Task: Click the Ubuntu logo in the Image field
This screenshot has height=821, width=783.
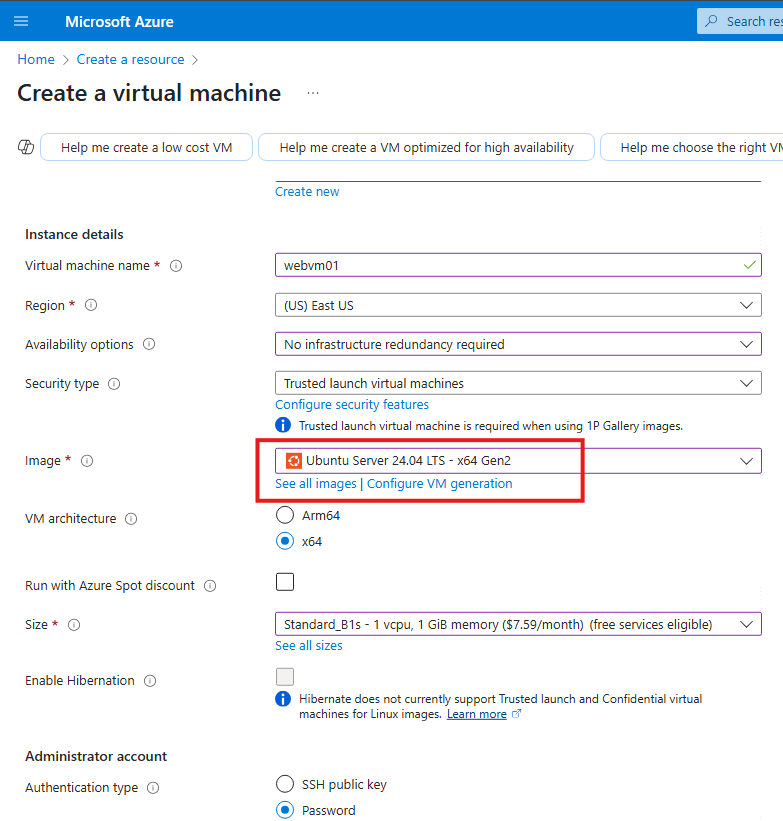Action: (x=293, y=461)
